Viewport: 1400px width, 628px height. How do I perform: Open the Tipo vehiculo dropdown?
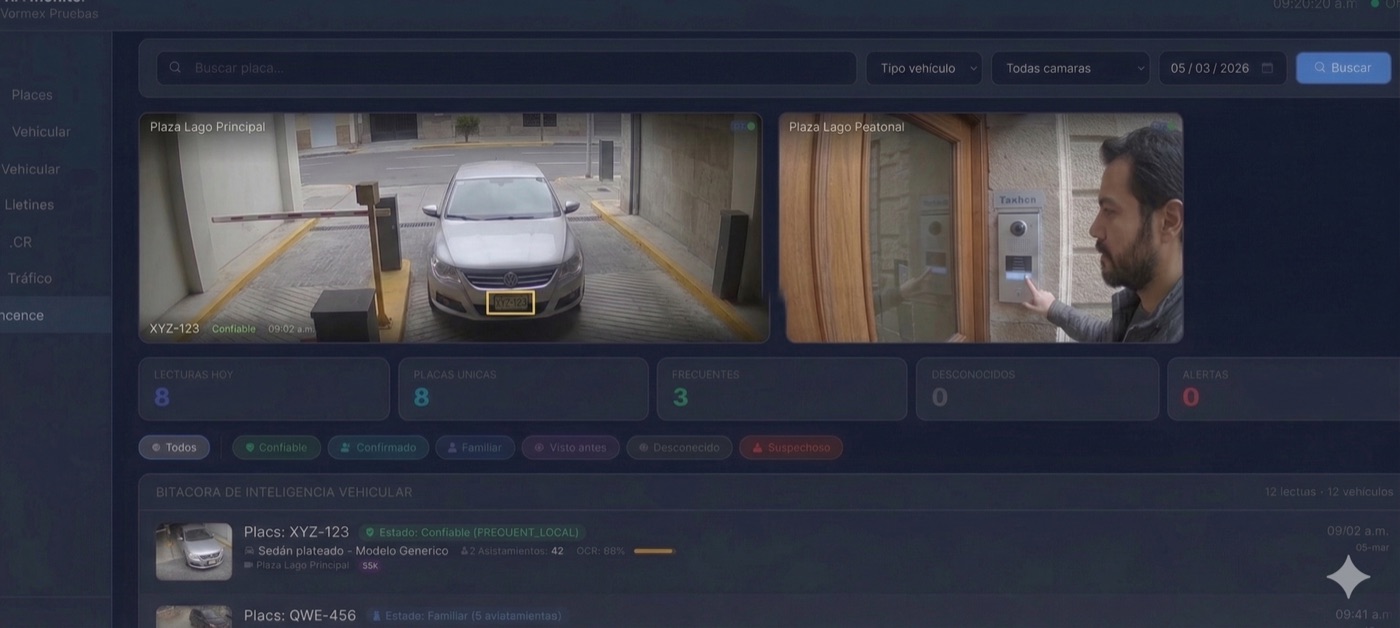pos(923,67)
